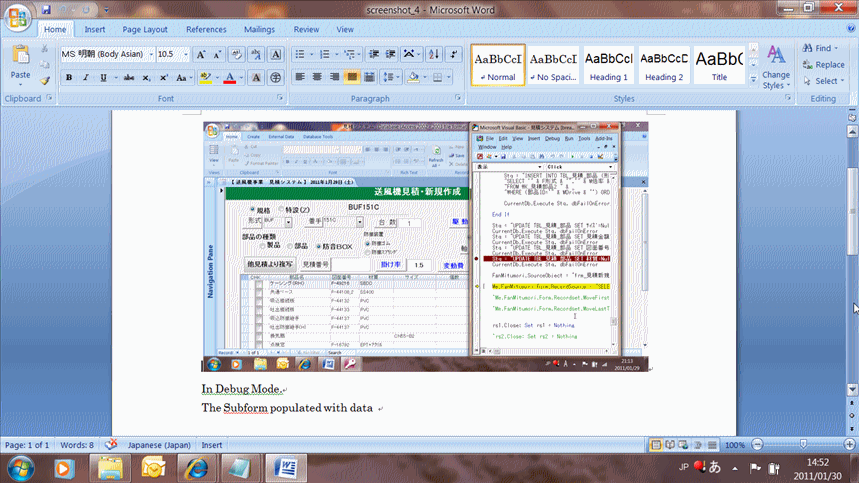Apply yellow text highlight color
Screen dimensions: 859x483
[x=205, y=78]
